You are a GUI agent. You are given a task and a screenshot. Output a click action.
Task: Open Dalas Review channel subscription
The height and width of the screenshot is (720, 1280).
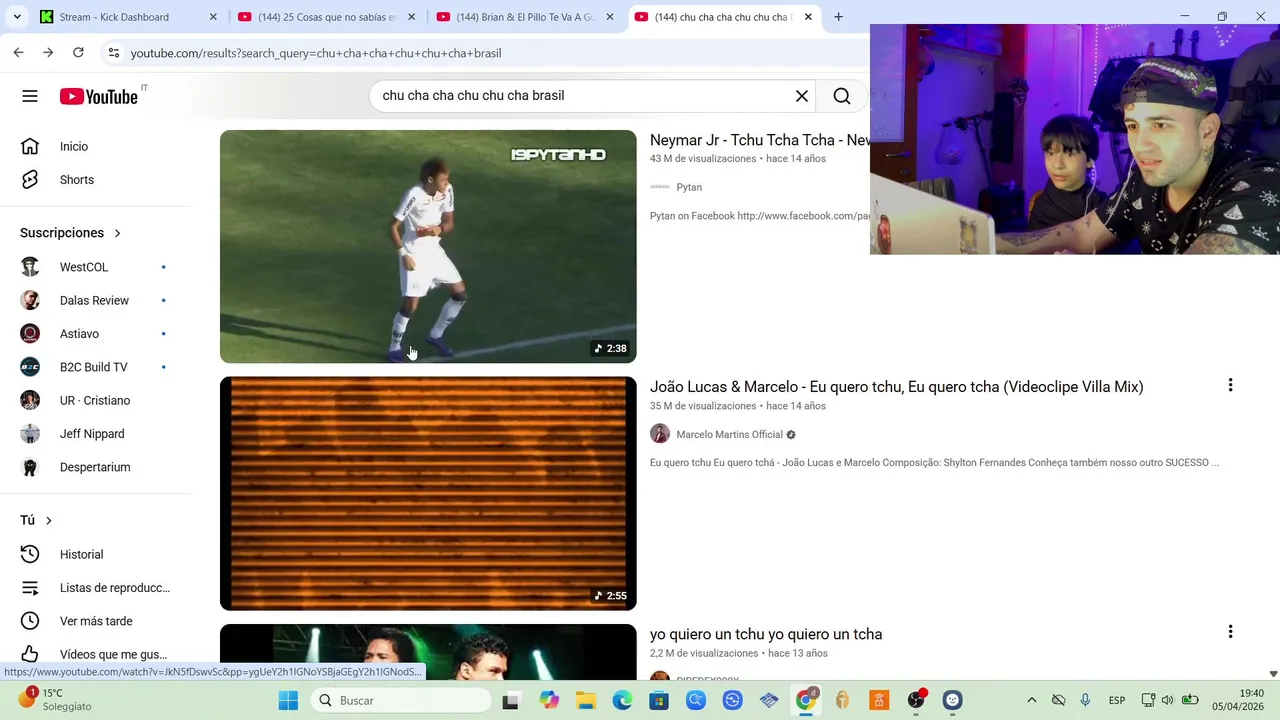click(x=96, y=300)
